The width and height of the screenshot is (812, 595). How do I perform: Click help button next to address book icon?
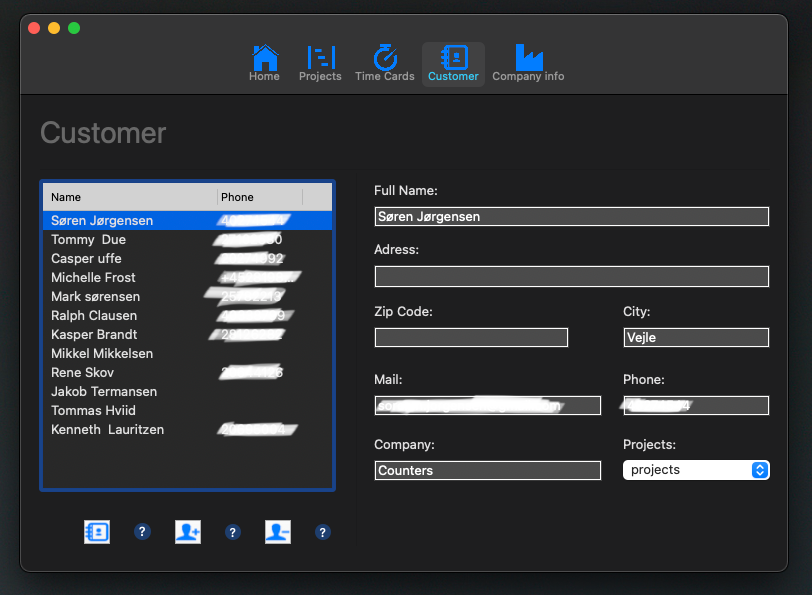[x=142, y=532]
